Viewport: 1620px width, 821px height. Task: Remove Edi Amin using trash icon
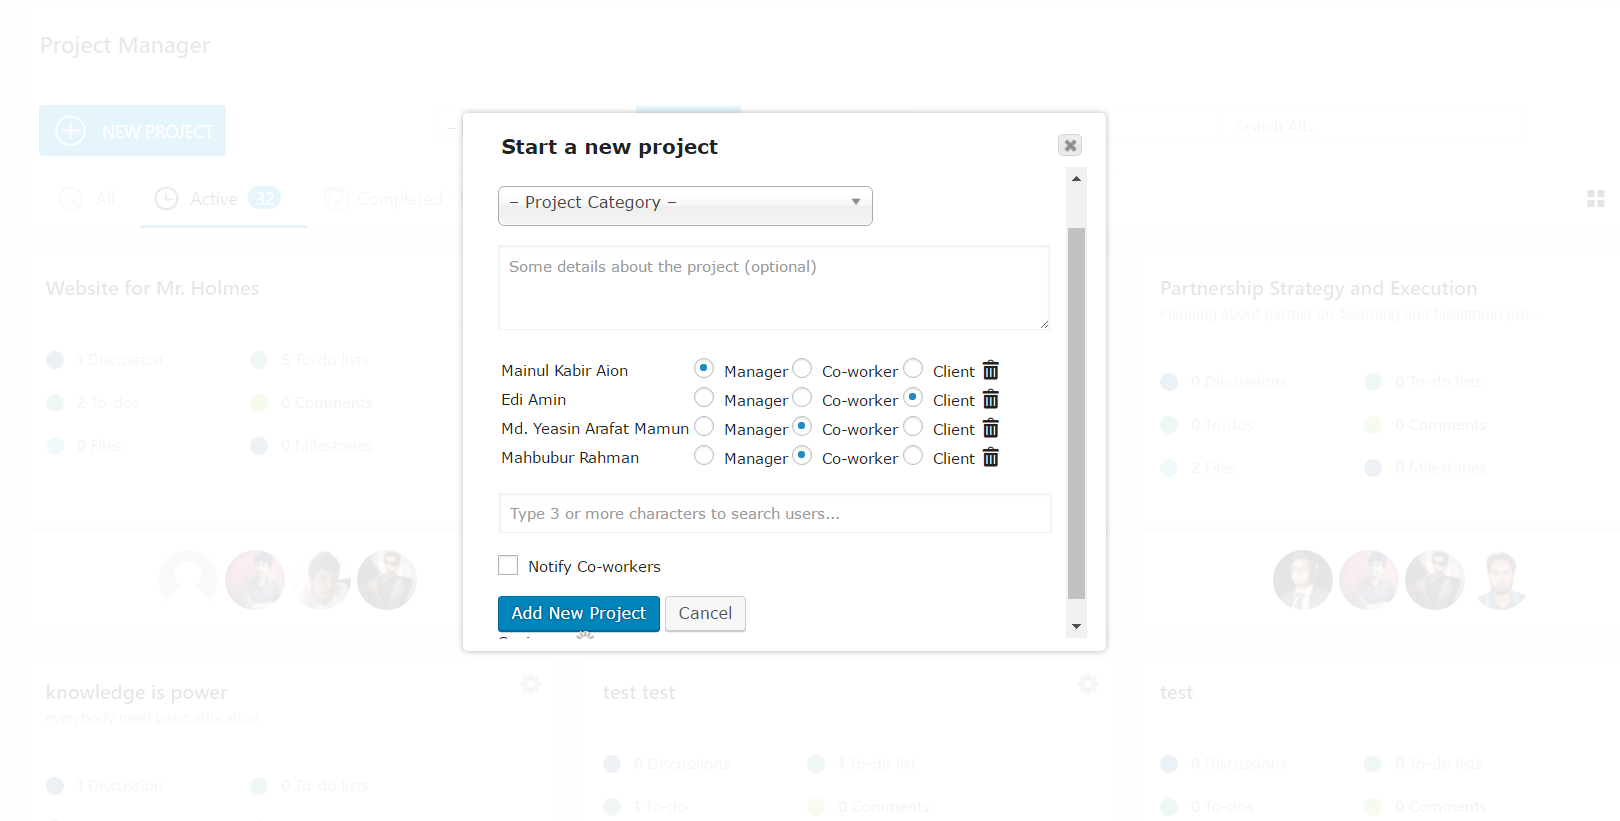tap(990, 399)
